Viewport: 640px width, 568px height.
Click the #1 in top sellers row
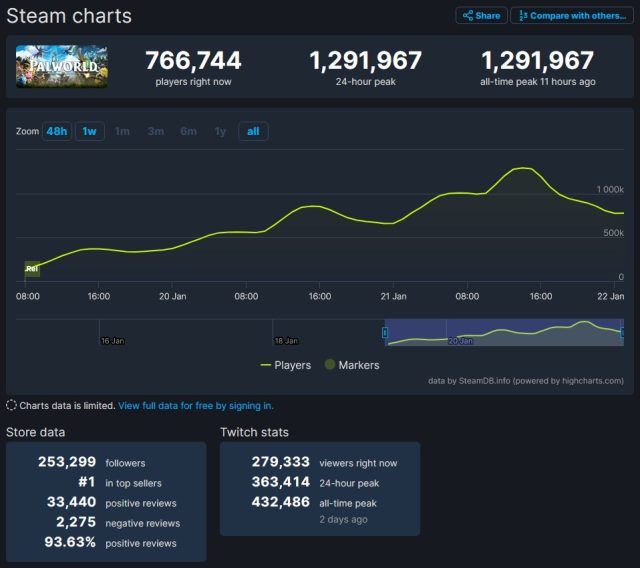coord(120,482)
